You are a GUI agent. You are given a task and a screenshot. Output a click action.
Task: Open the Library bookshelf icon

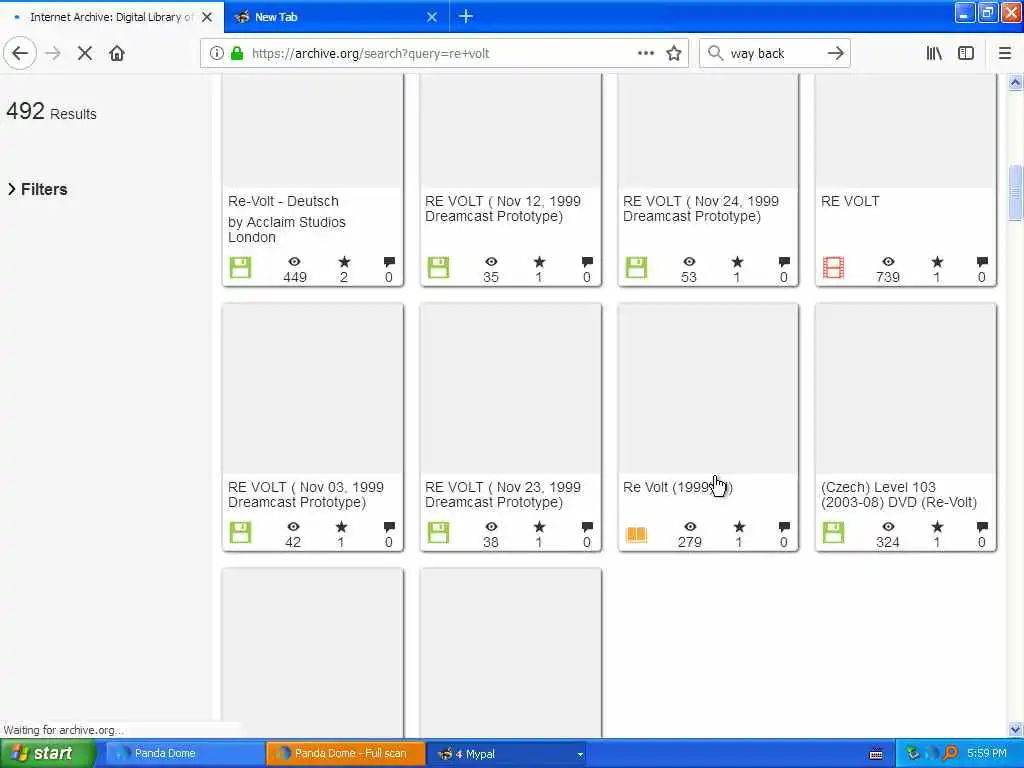[934, 54]
